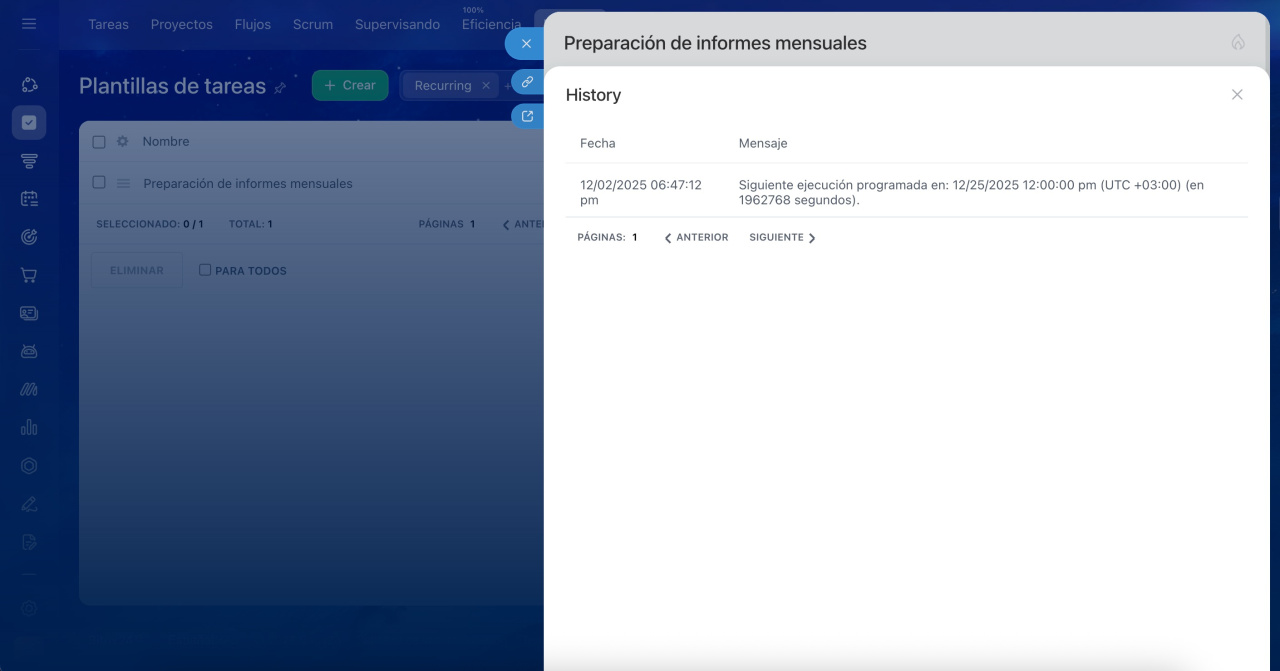1280x671 pixels.
Task: Toggle the select-all checkbox in header row
Action: click(99, 142)
